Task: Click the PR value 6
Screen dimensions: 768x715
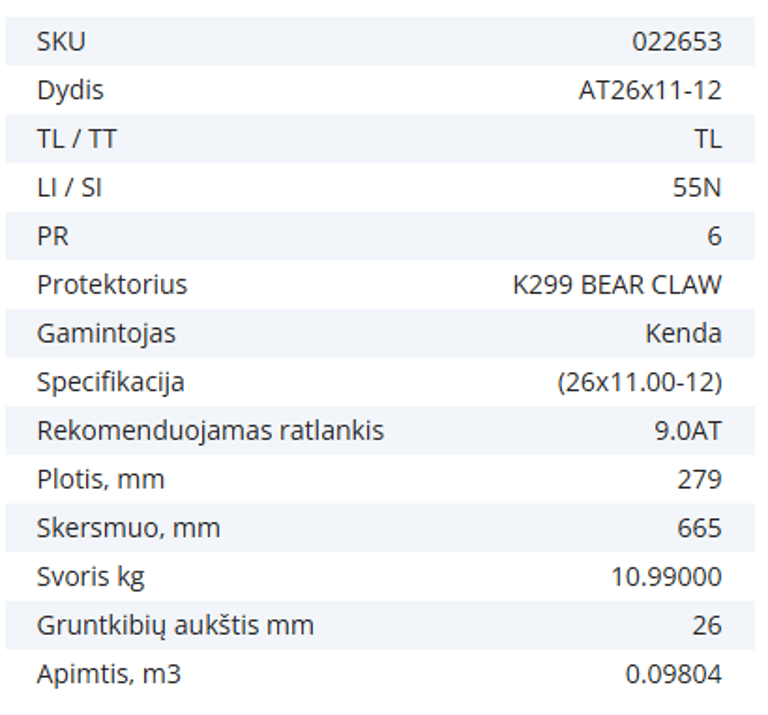Action: click(x=713, y=236)
